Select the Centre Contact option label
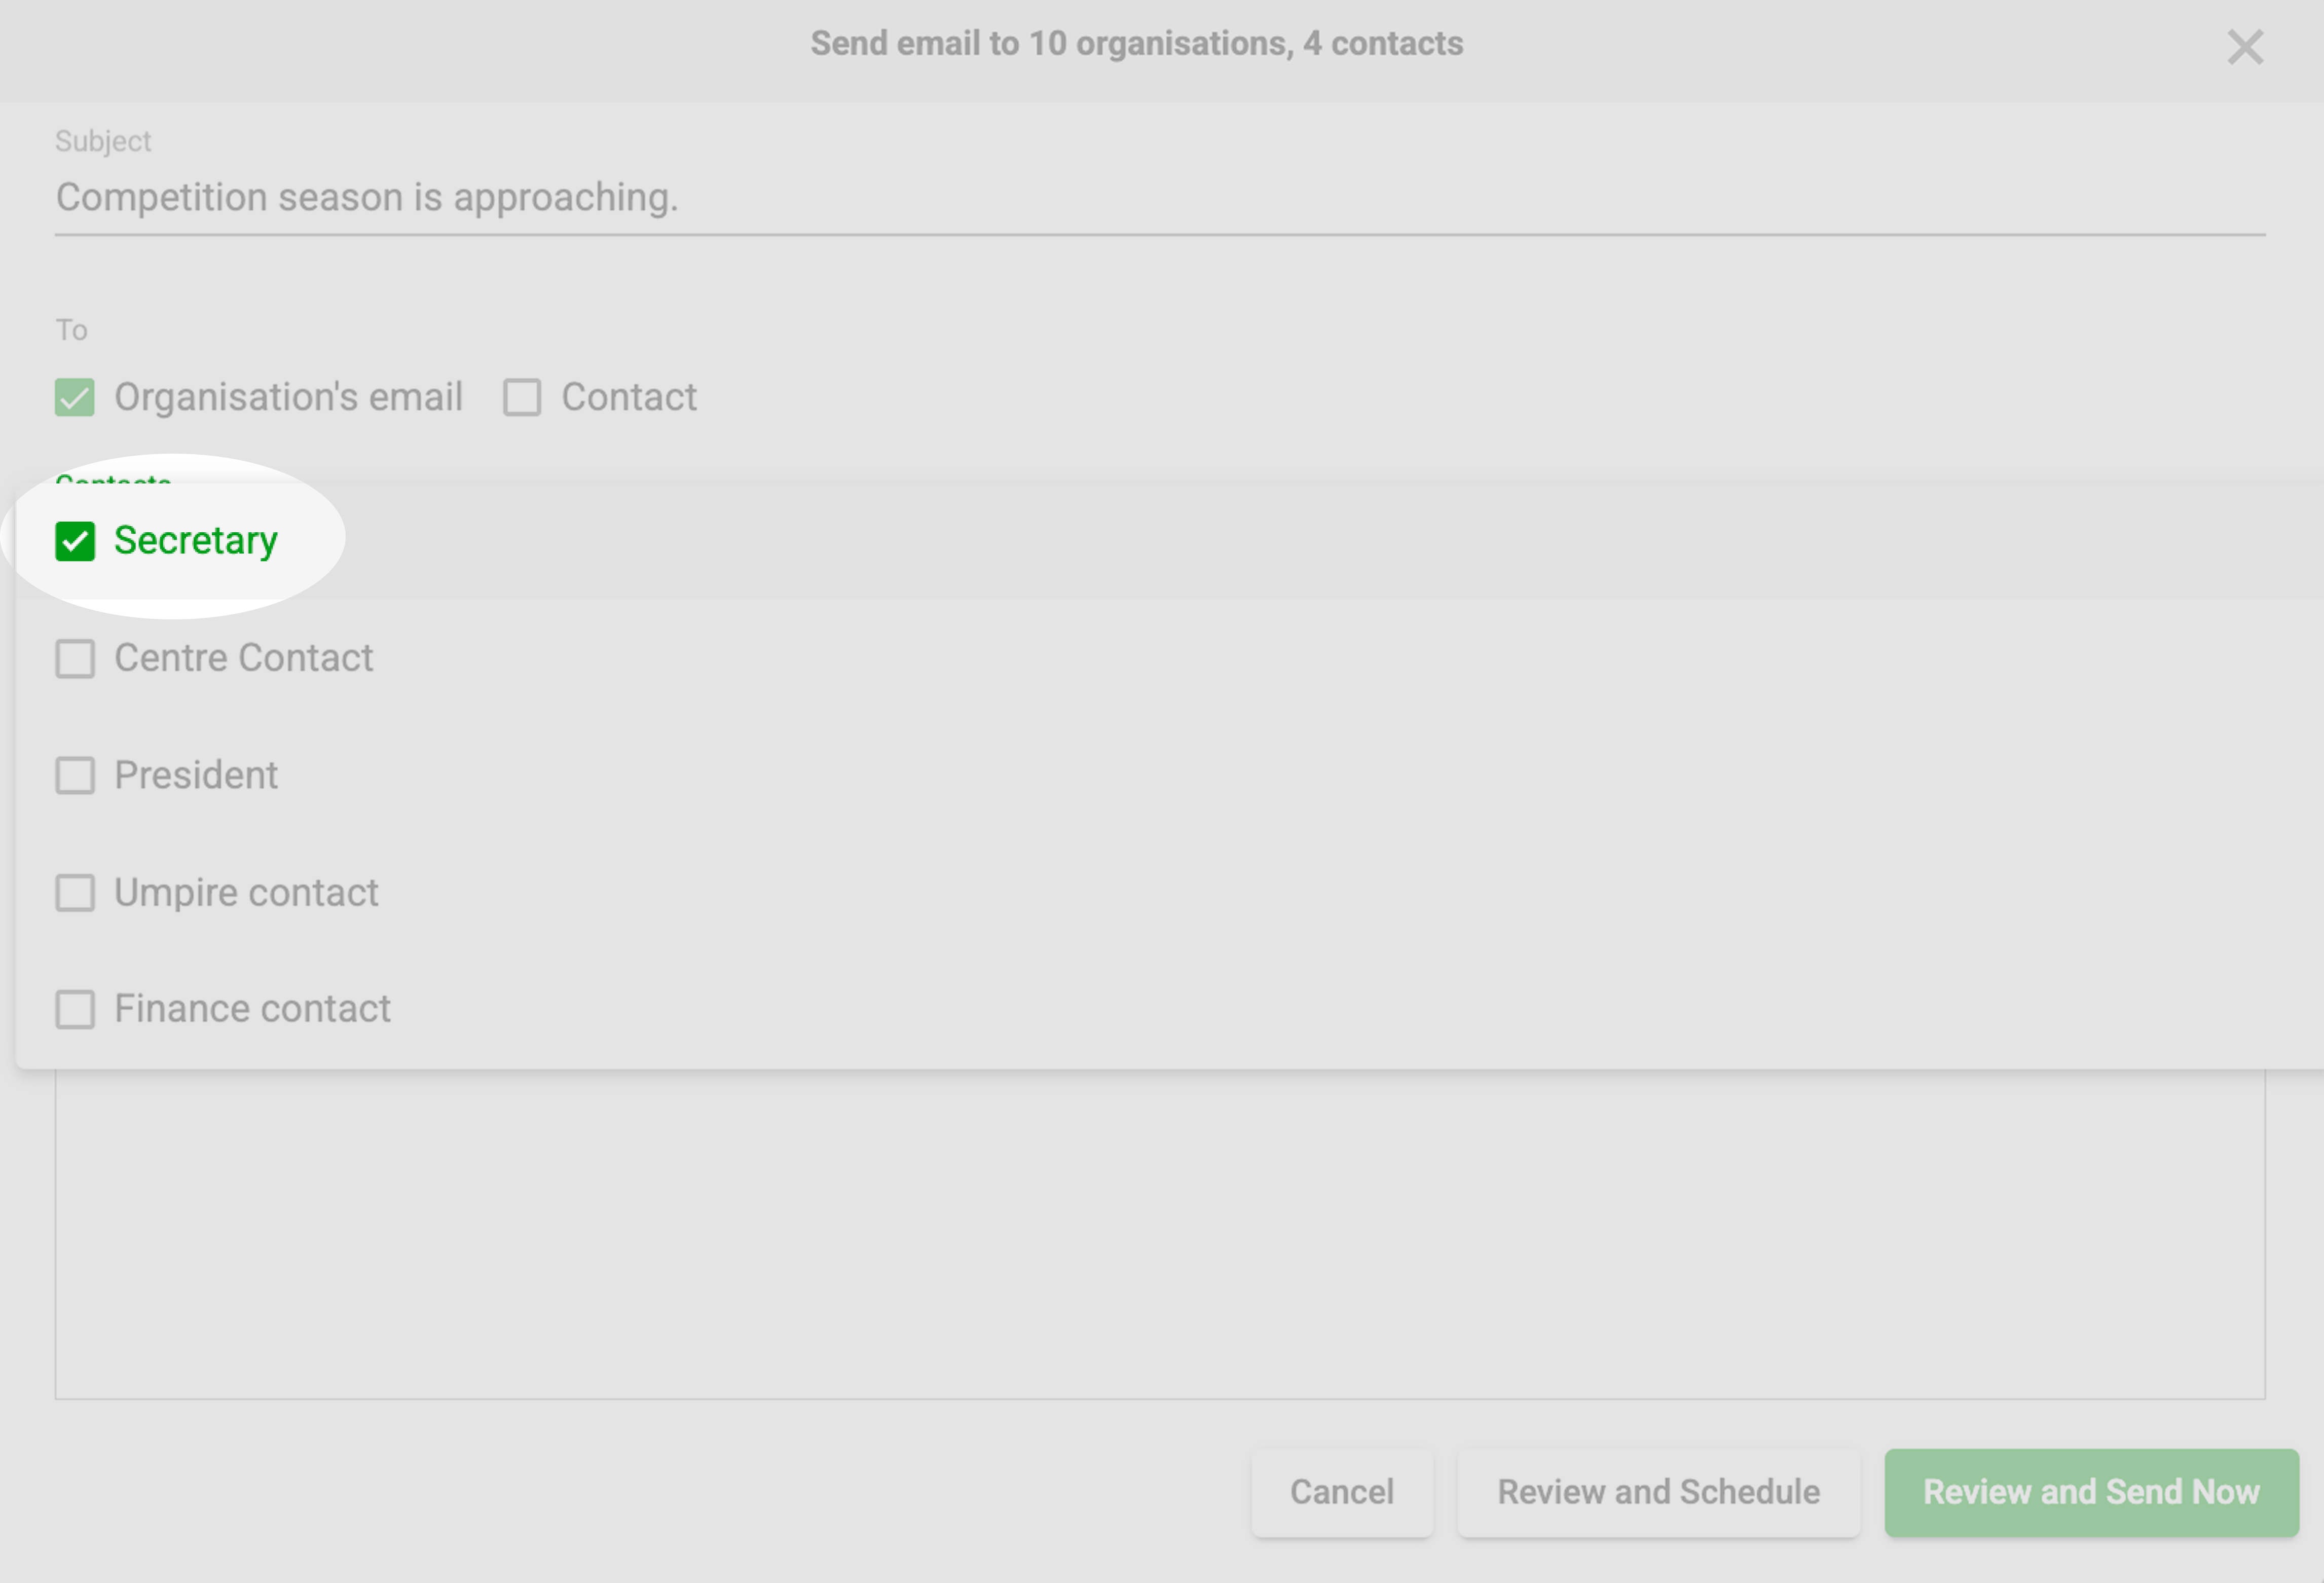Screen dimensions: 2324x1583 click(243, 658)
